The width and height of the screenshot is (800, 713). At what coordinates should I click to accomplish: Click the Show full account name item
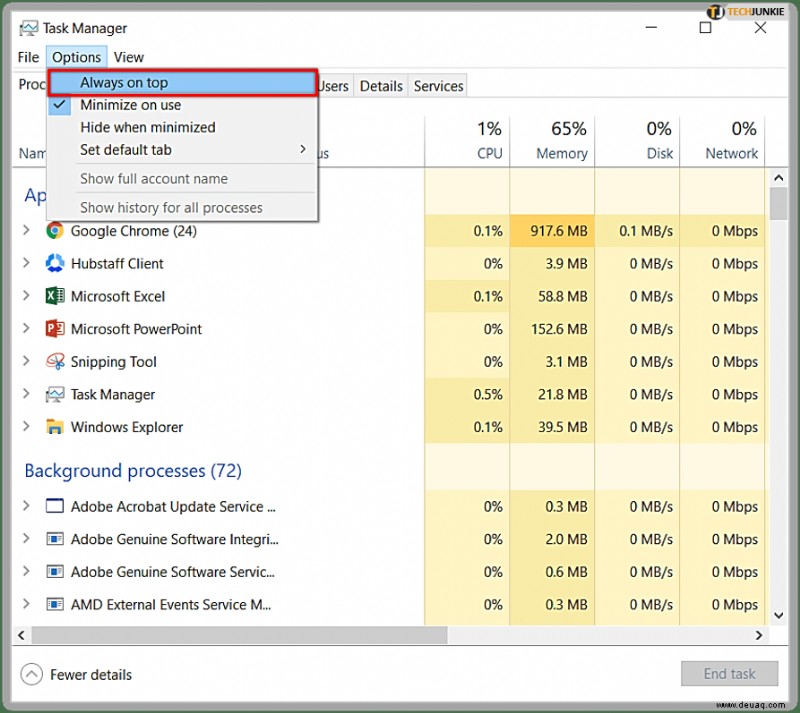pos(183,179)
